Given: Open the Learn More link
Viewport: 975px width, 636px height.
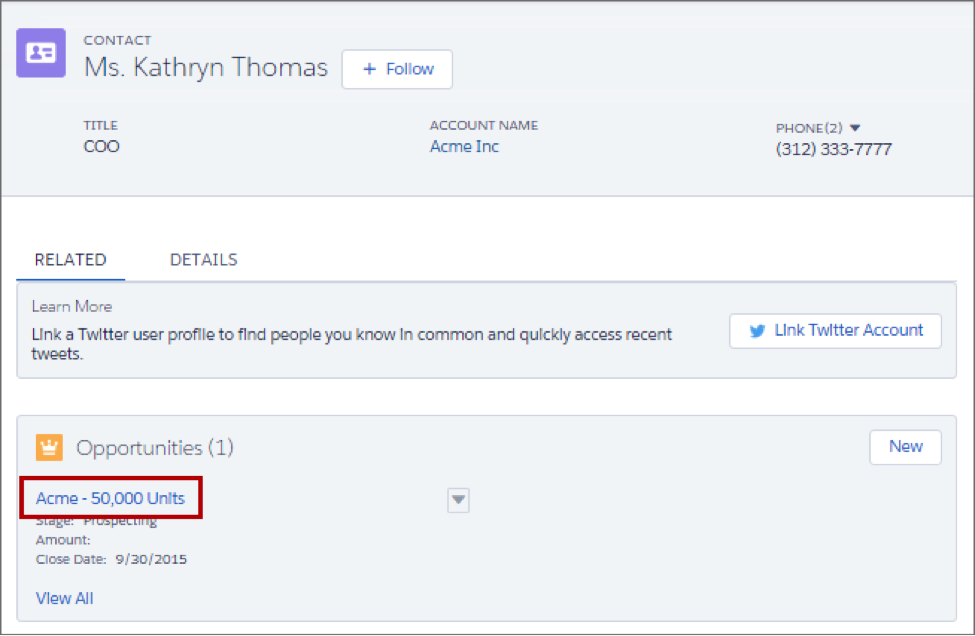Looking at the screenshot, I should coord(72,306).
